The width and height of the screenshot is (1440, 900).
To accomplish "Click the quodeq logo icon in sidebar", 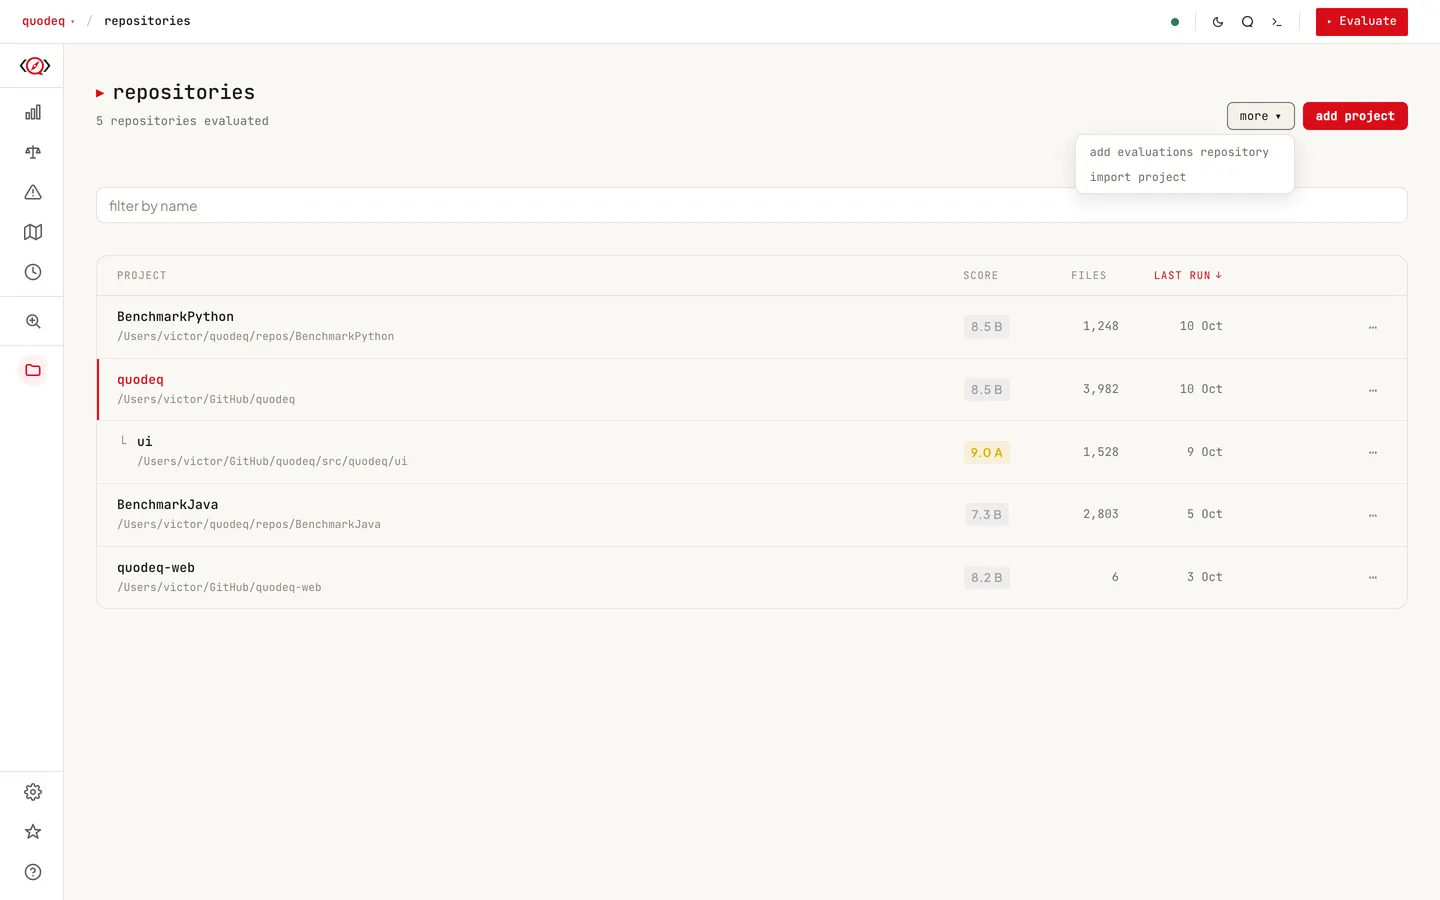I will (34, 66).
